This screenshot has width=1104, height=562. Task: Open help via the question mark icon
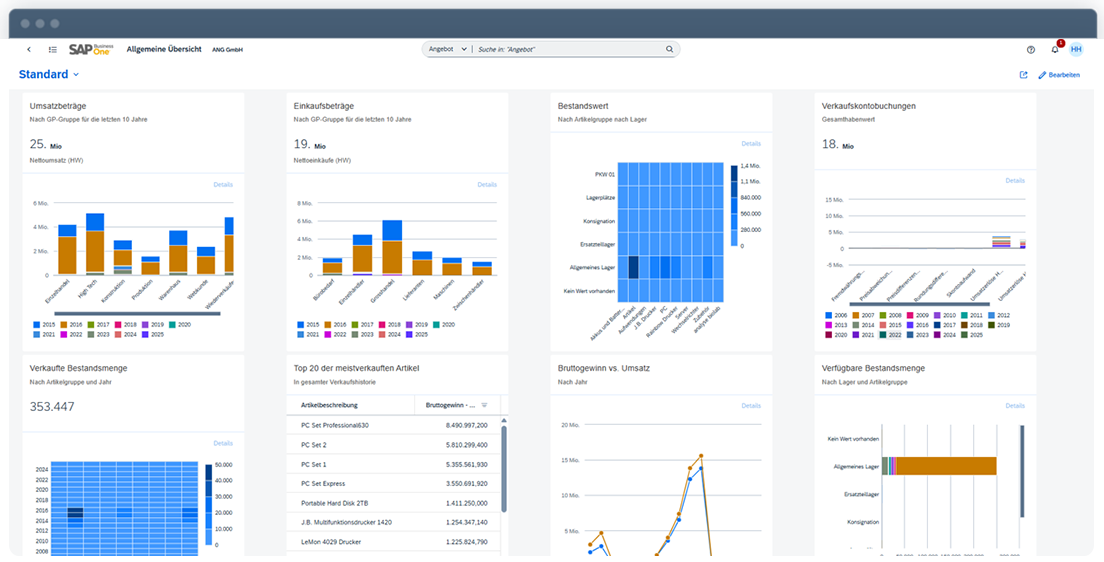click(x=1031, y=49)
